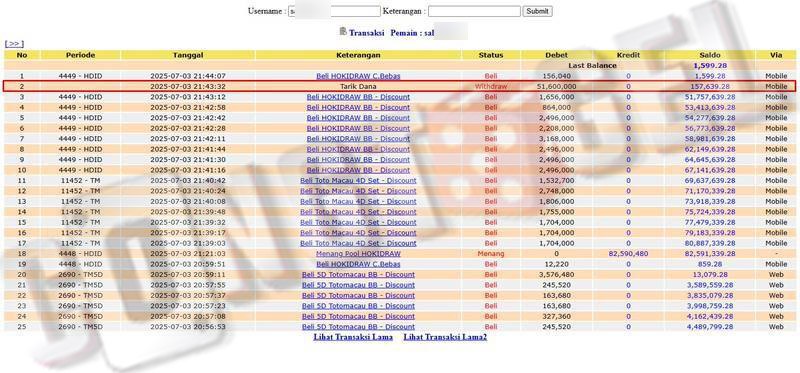The height and width of the screenshot is (373, 800).
Task: Open Beli HOKIDRAW C.Bebas link in row 1
Action: [358, 76]
